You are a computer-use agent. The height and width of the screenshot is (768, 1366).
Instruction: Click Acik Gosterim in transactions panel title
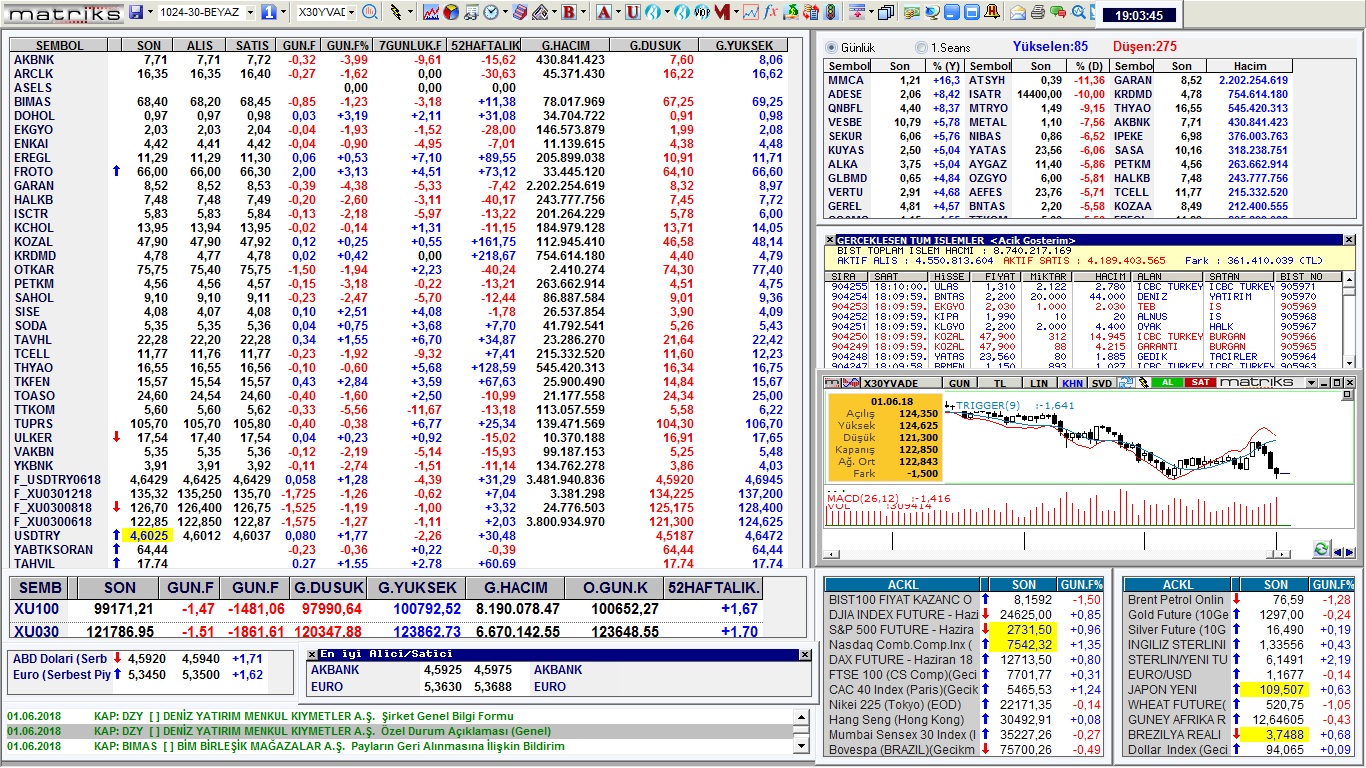point(1032,241)
